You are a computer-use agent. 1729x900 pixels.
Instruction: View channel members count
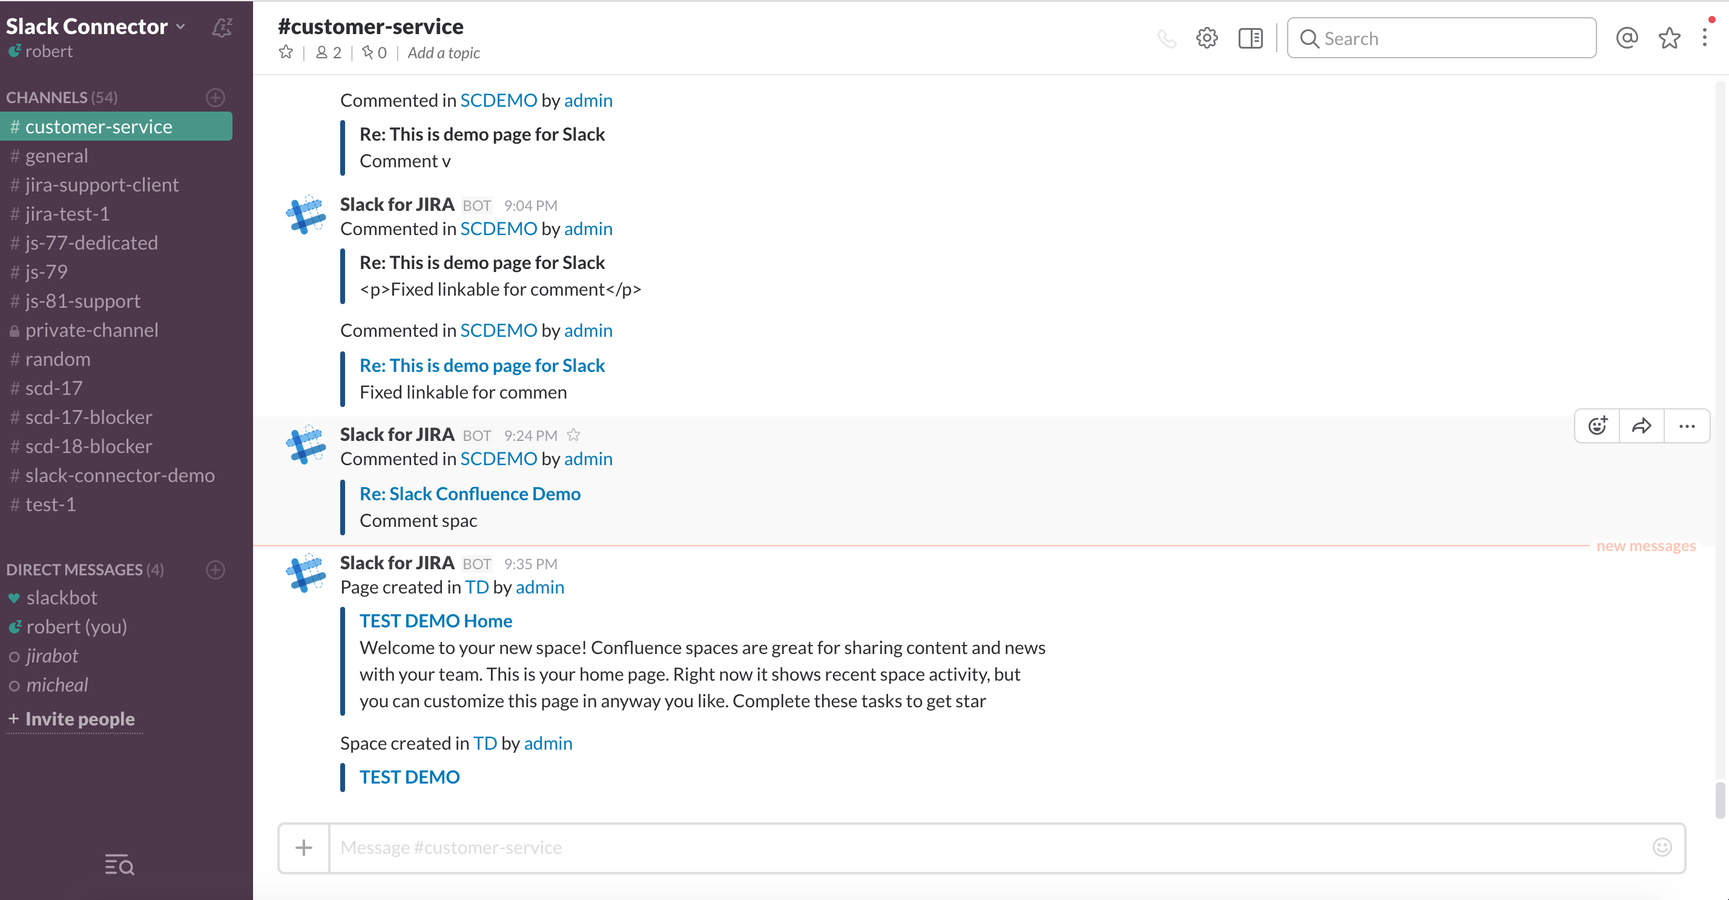click(329, 52)
